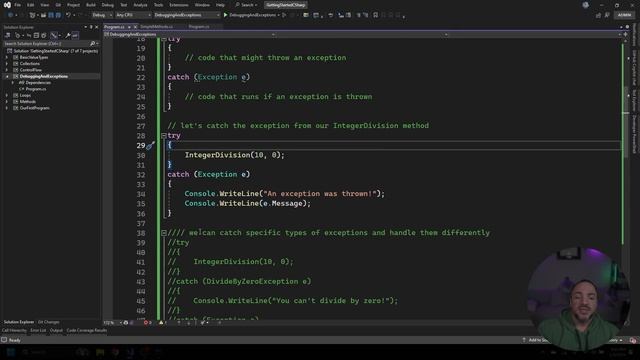640x360 pixels.
Task: Click the Solution Explorer search magnifier icon
Action: point(92,43)
